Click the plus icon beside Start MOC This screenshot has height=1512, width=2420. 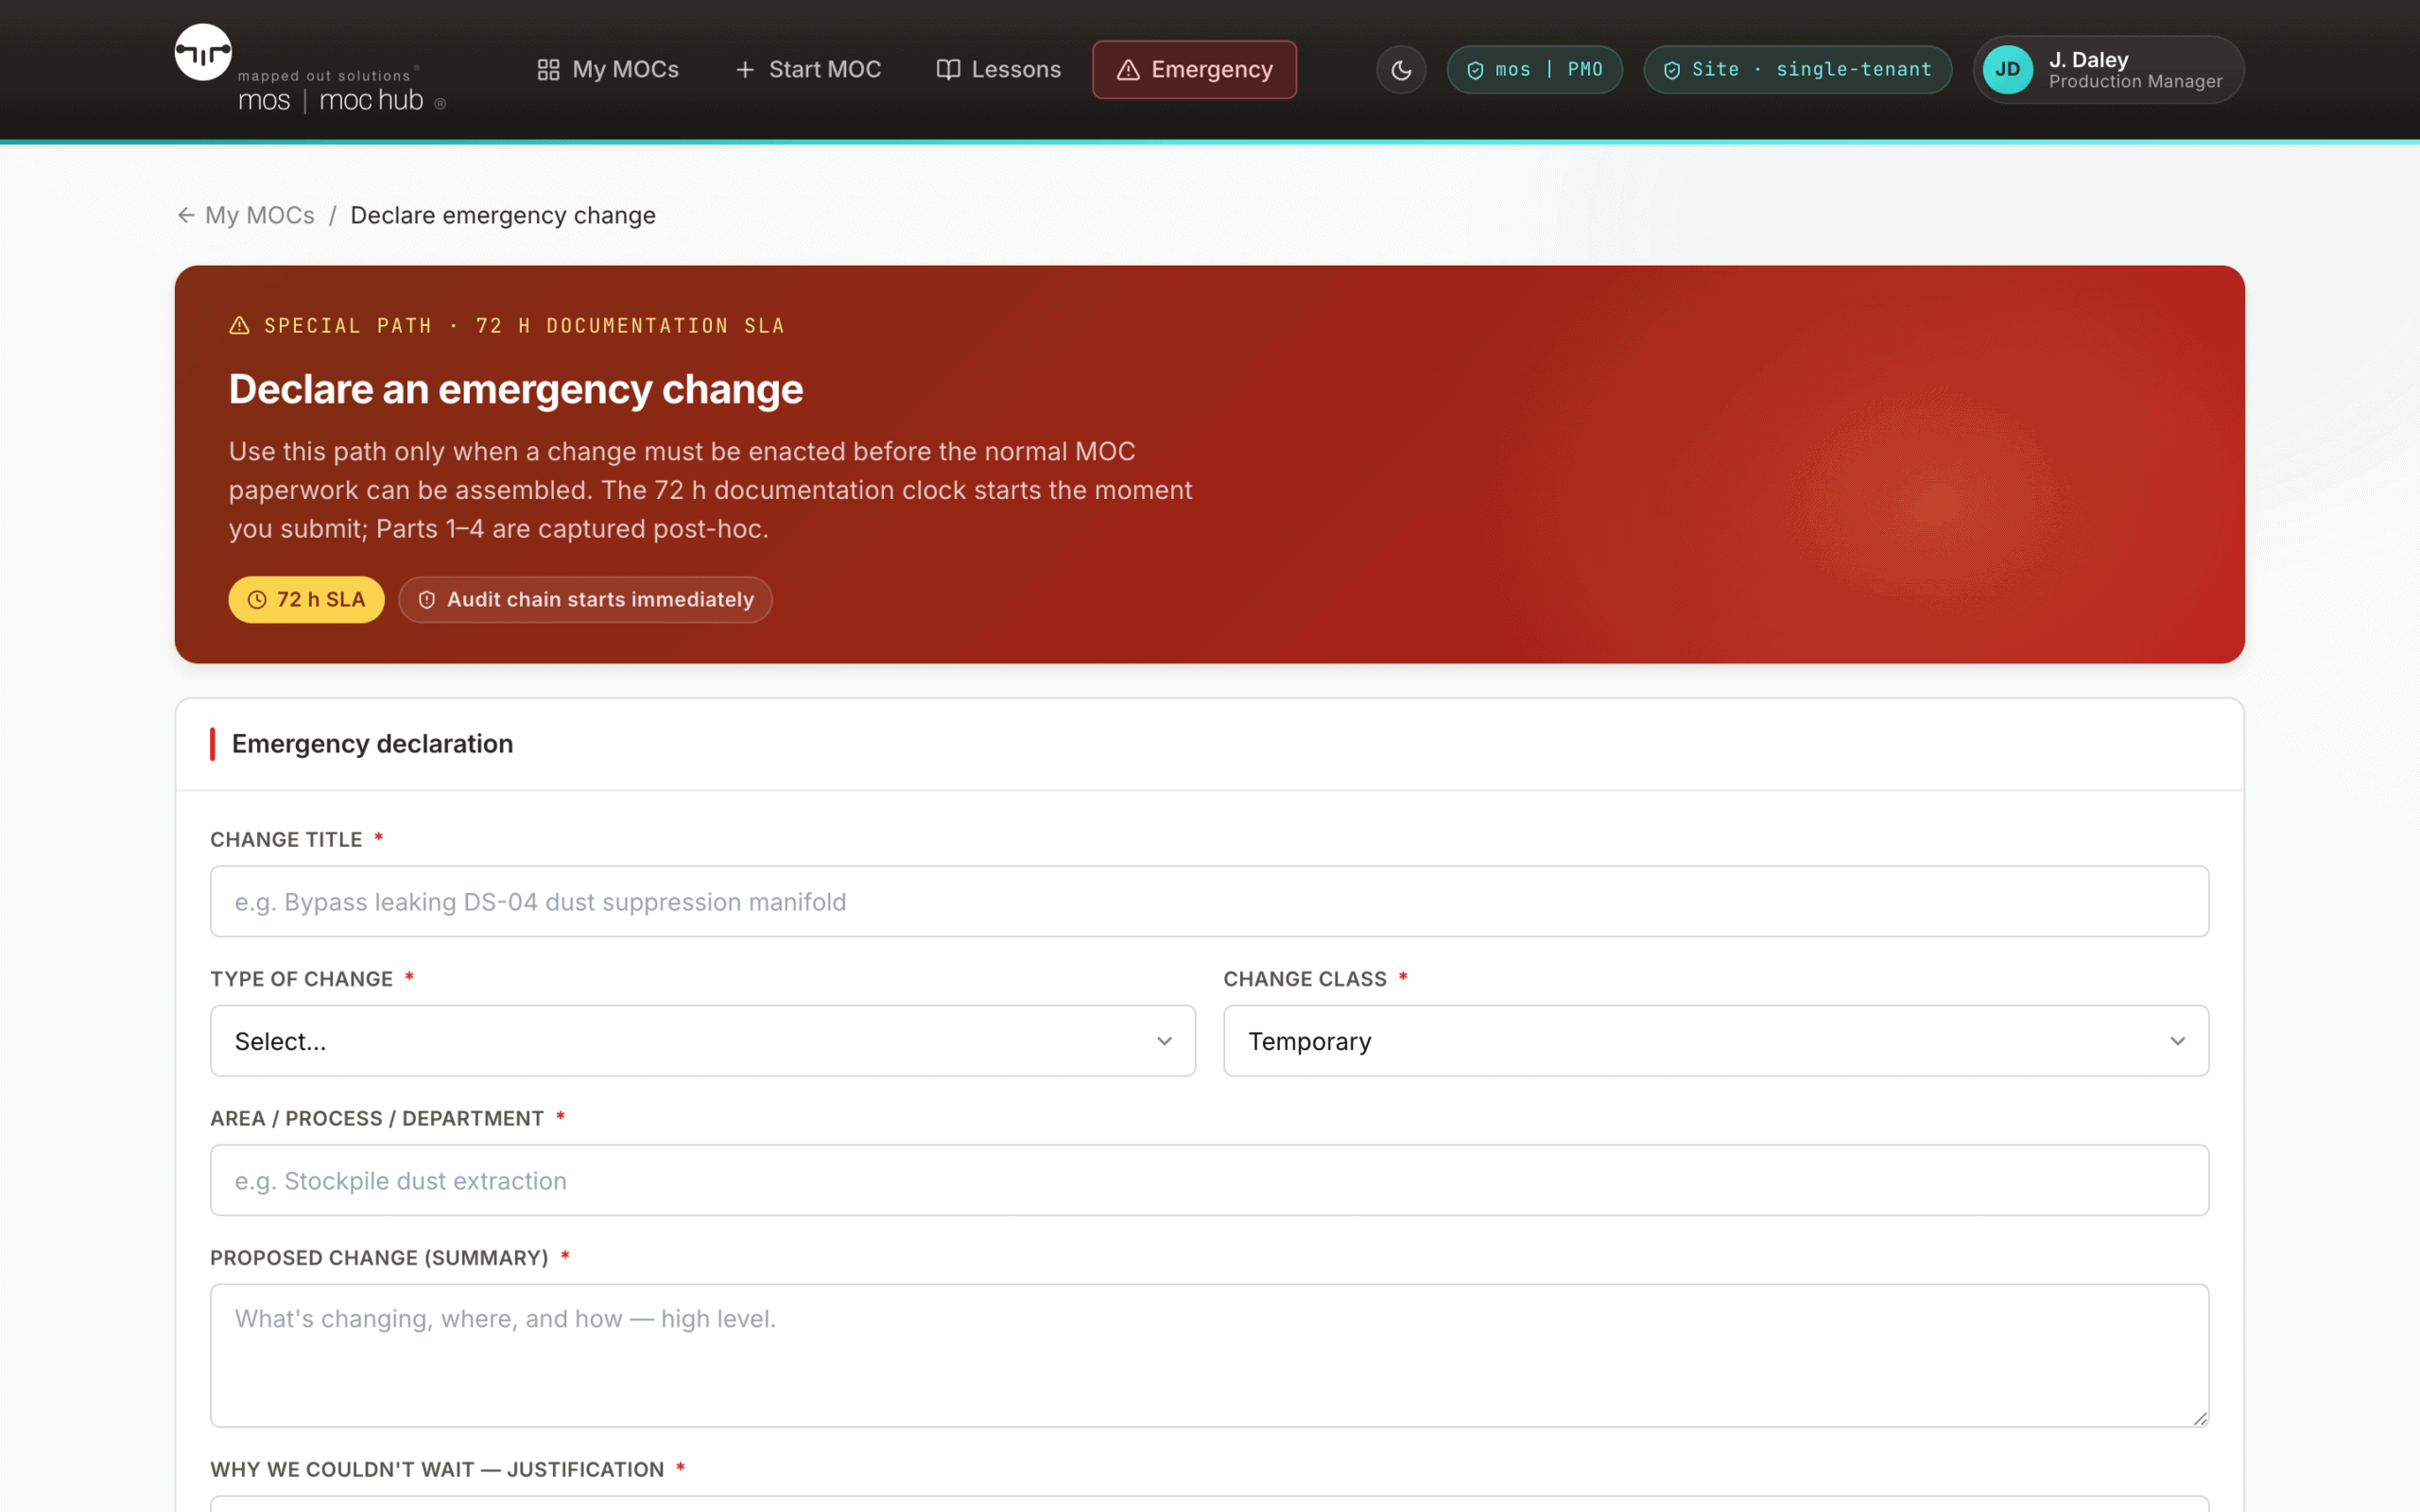[x=745, y=69]
